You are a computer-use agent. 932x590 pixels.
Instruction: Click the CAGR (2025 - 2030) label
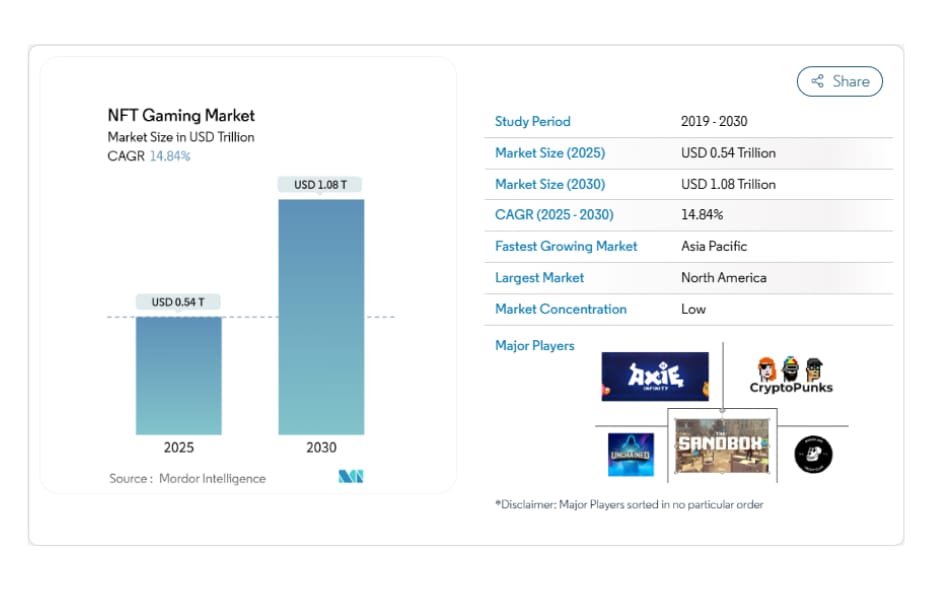tap(554, 215)
